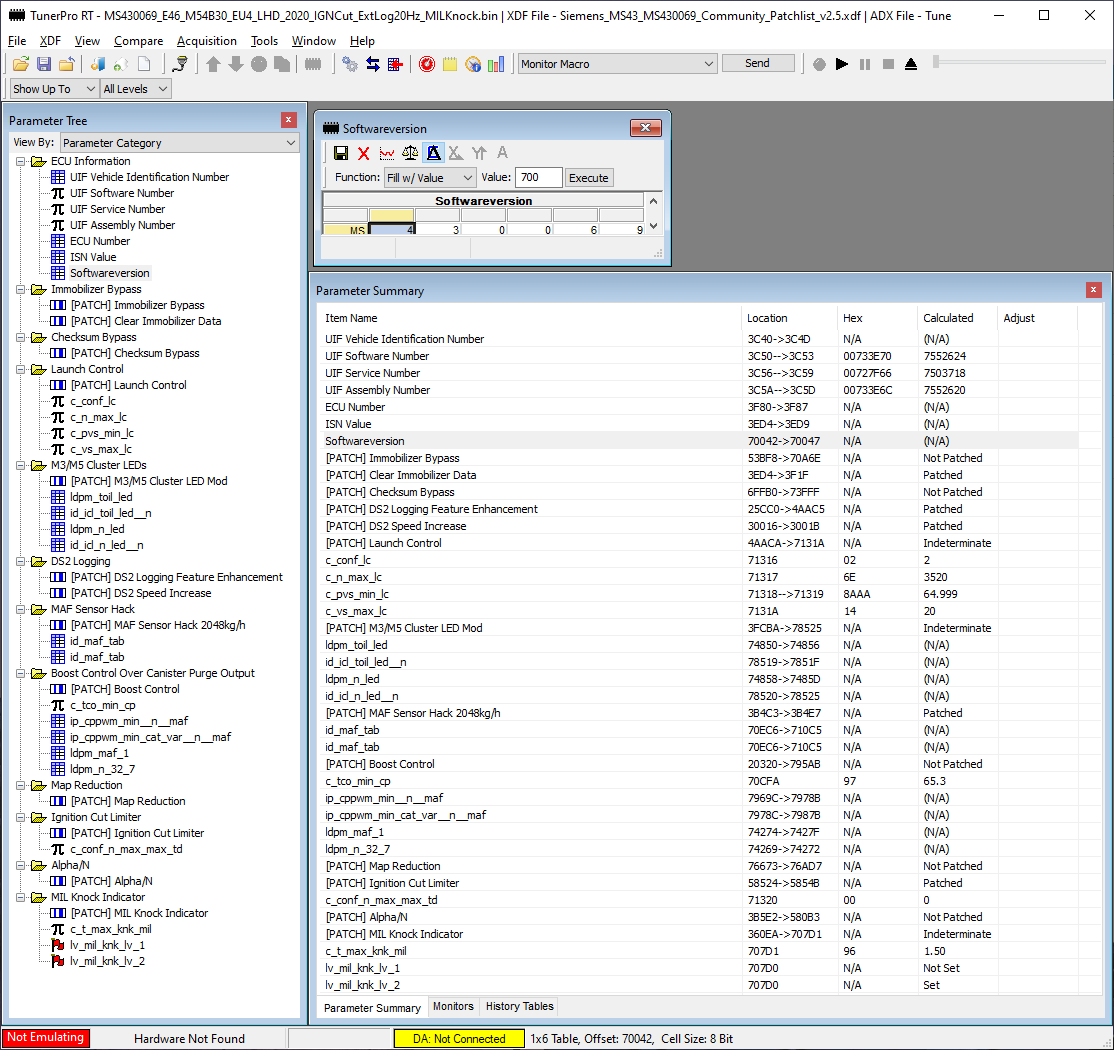Click the open bin file folder icon
The width and height of the screenshot is (1114, 1050).
pos(21,64)
